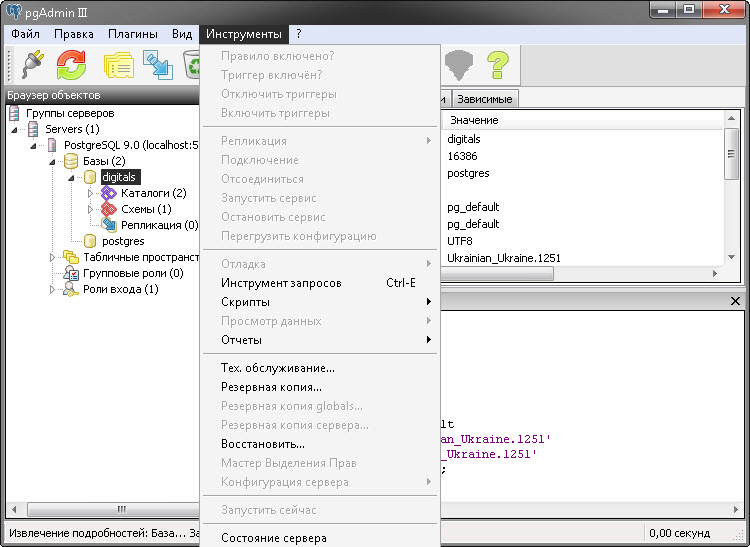Collapse the Базы (2) node
Screen dimensions: 750x547
[x=52, y=162]
